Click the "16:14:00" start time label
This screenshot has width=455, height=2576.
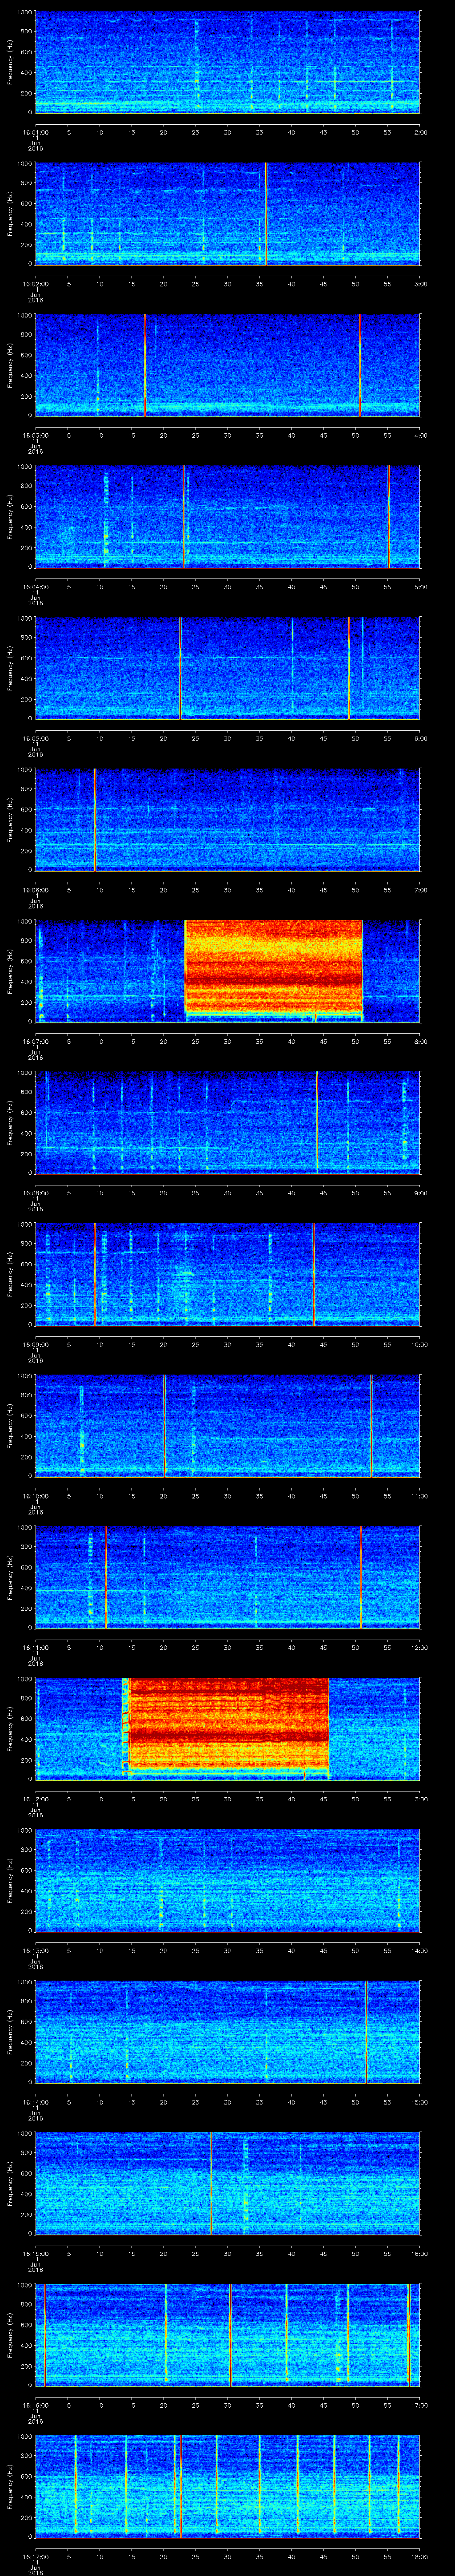click(35, 2101)
